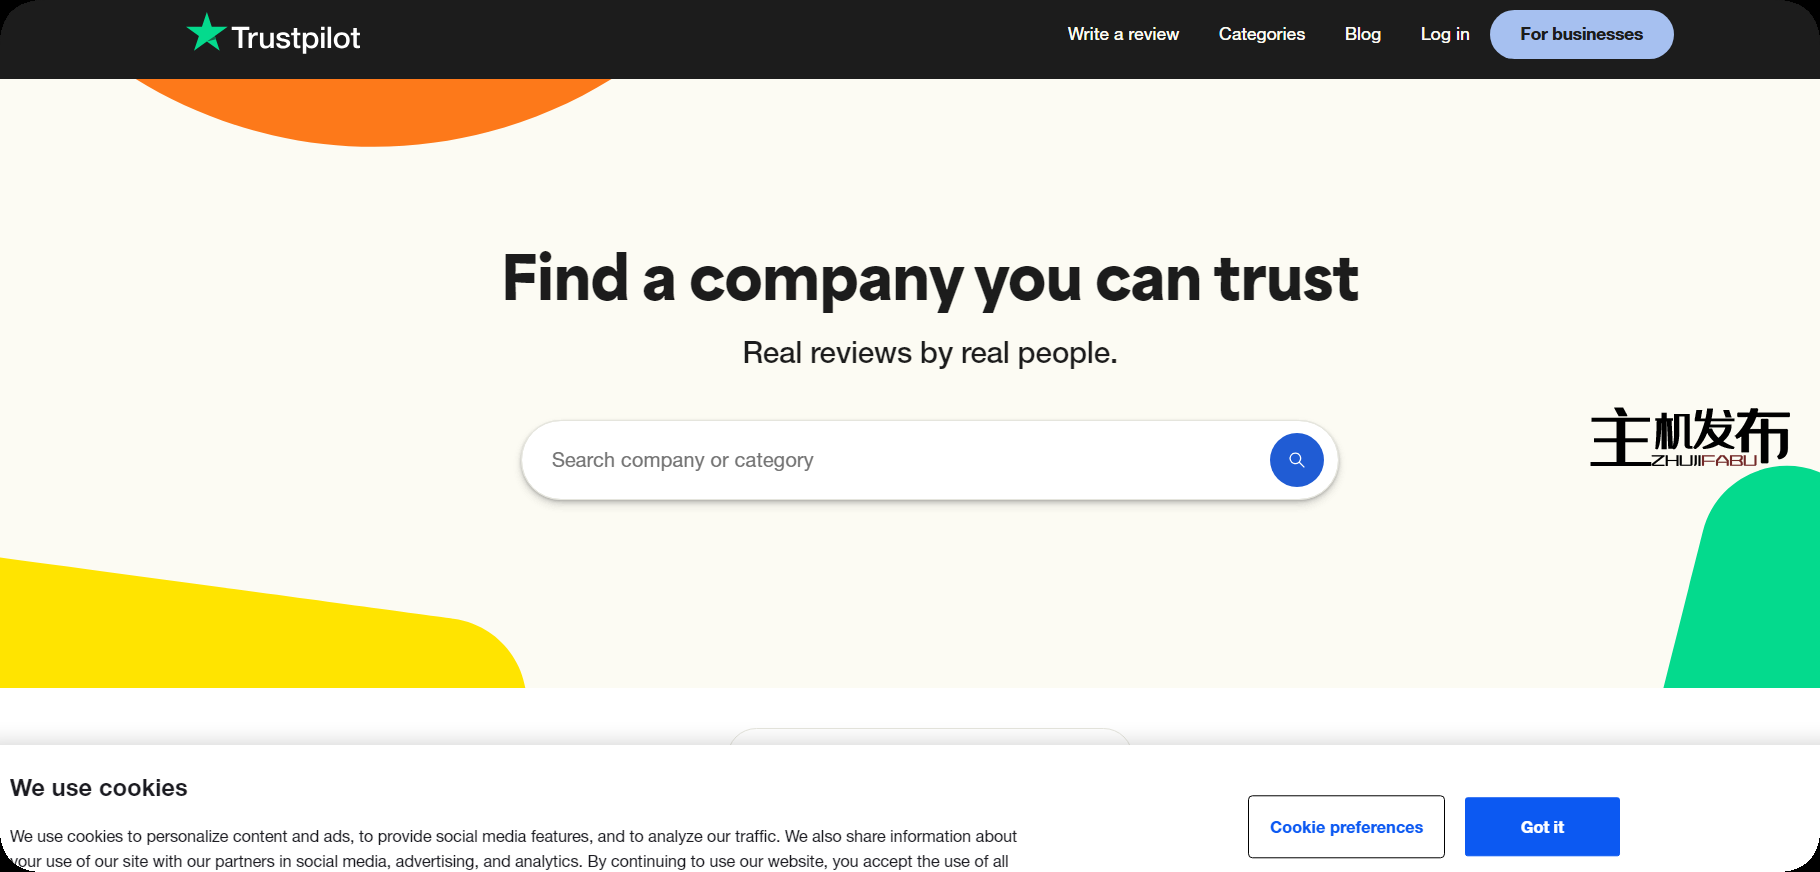The image size is (1820, 872).
Task: Click the We use cookies heading
Action: coord(99,788)
